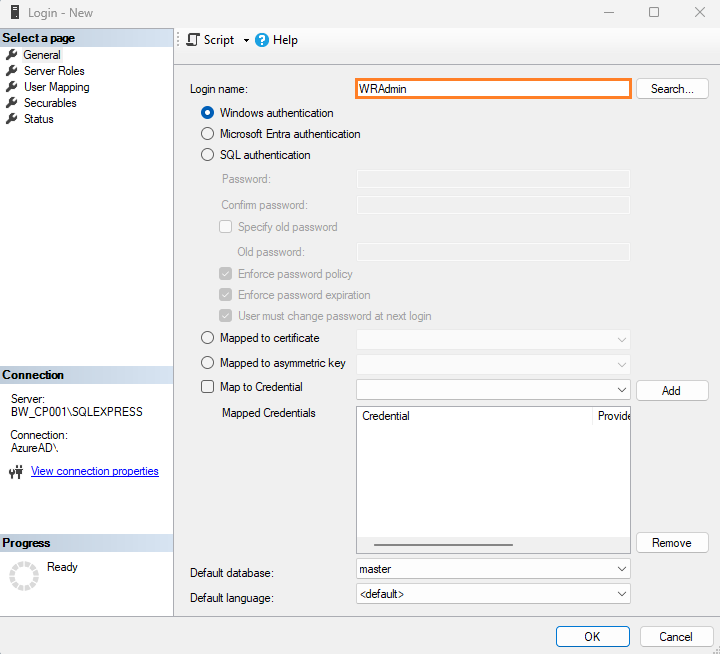Click the Confirm password input field
720x654 pixels.
(493, 205)
